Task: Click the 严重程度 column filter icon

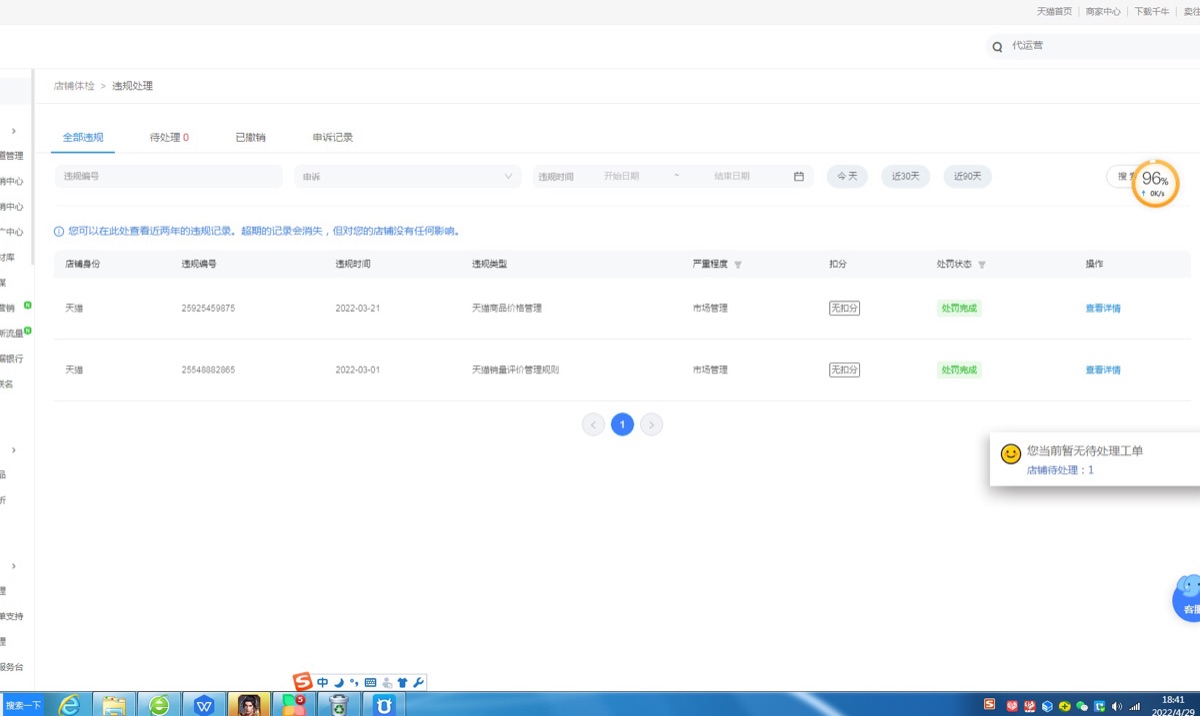Action: pyautogui.click(x=738, y=265)
